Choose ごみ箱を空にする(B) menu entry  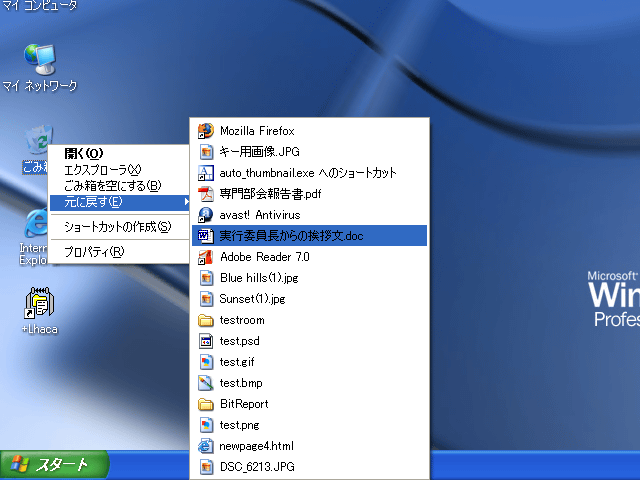119,186
